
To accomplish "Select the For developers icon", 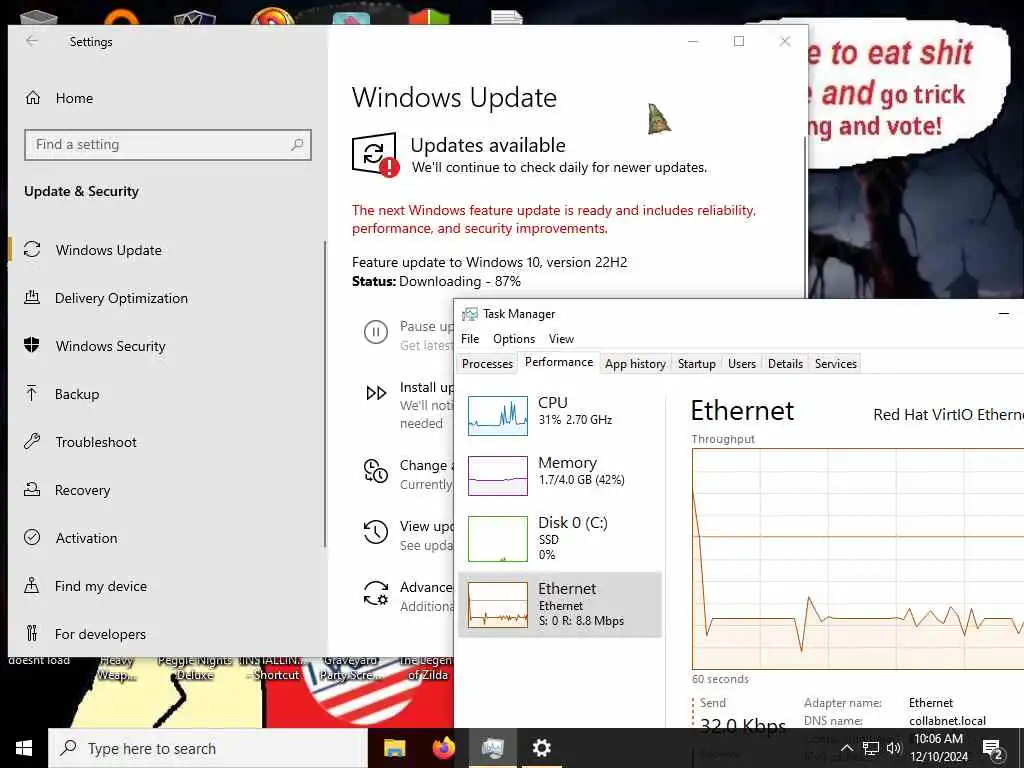I will coord(31,633).
